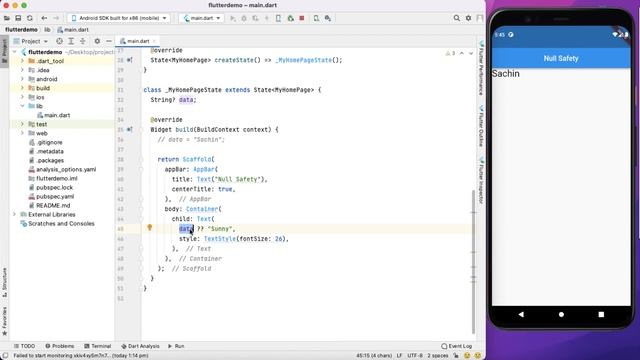Click the Select Opened File target icon
640x360 pixels.
(60, 41)
